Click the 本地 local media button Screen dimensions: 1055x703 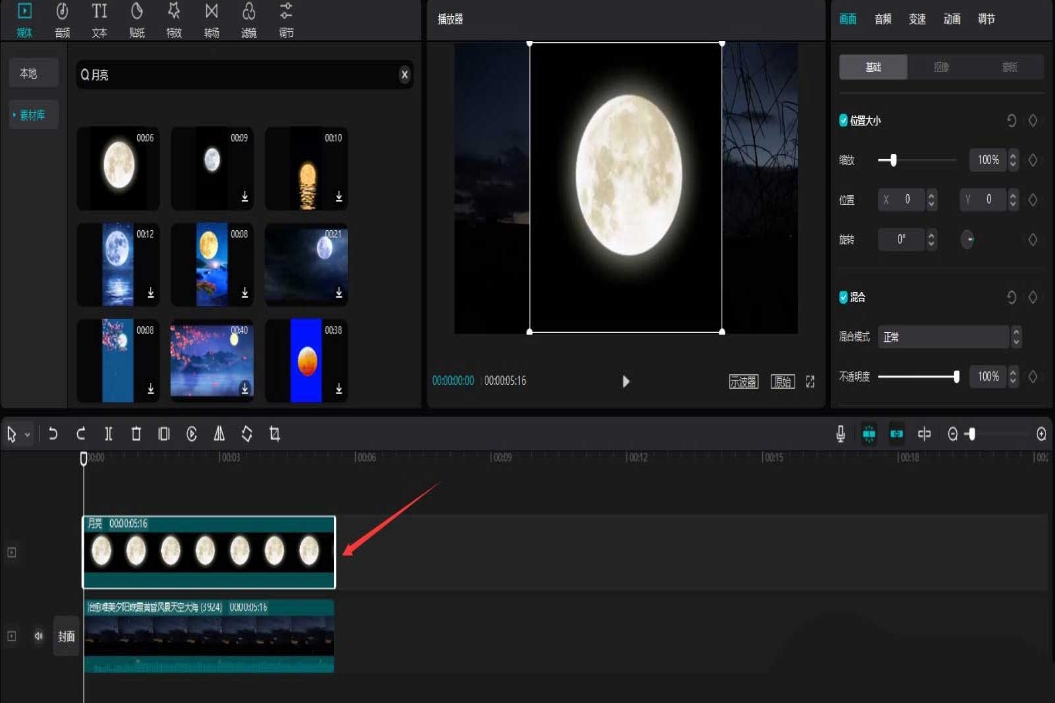28,73
